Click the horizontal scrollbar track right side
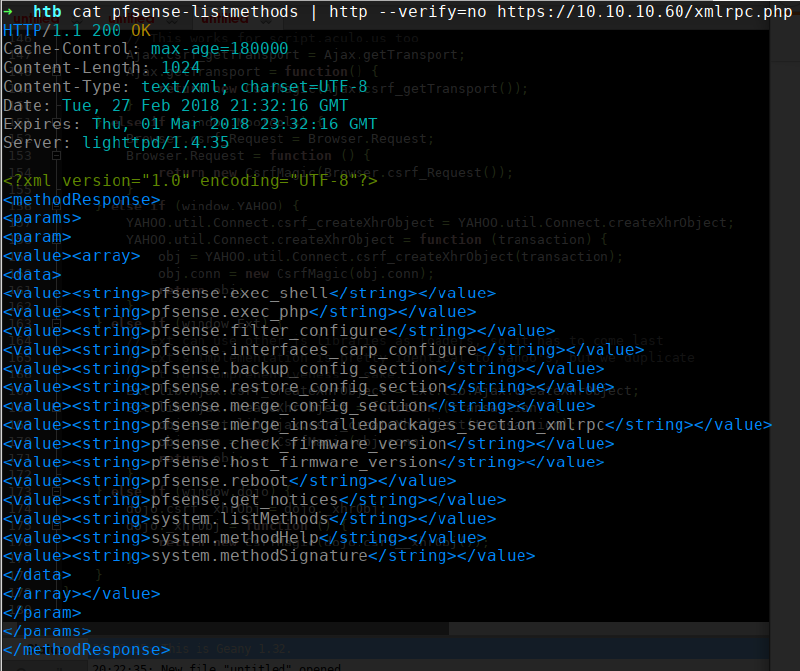This screenshot has width=800, height=671. [608, 628]
